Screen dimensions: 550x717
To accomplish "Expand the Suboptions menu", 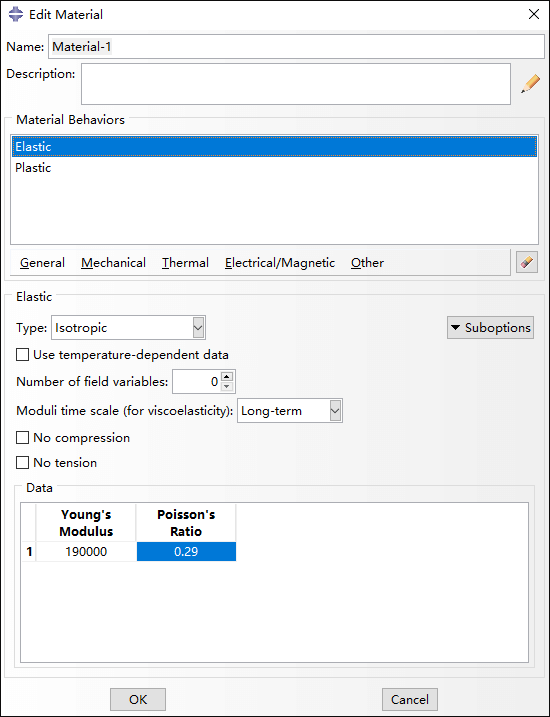I will click(x=490, y=327).
